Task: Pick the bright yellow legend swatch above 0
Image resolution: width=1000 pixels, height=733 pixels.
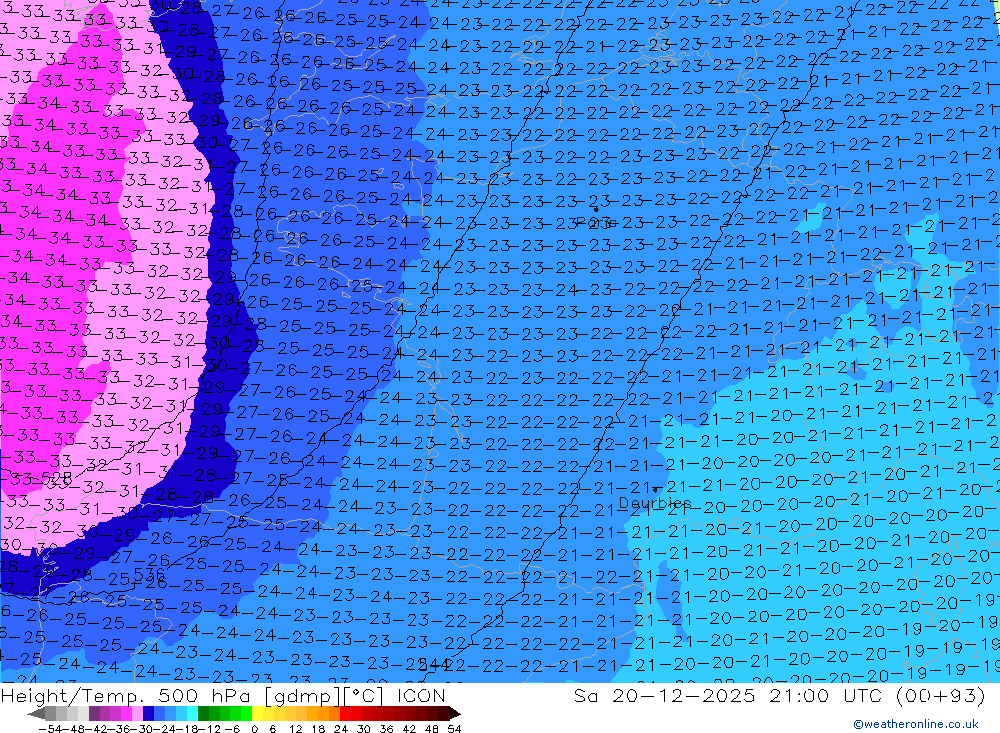Action: (x=257, y=714)
